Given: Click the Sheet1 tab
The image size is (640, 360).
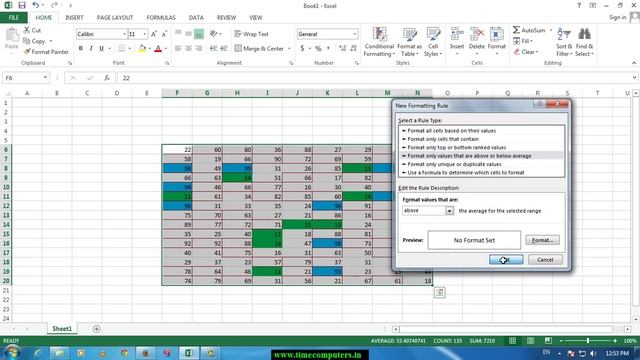Looking at the screenshot, I should 62,329.
